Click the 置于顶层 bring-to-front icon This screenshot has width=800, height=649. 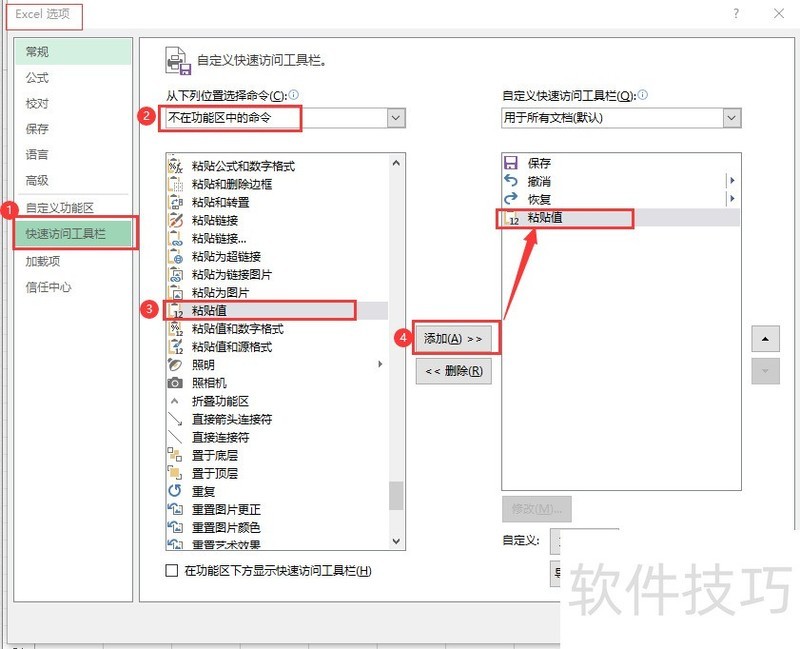pos(175,473)
